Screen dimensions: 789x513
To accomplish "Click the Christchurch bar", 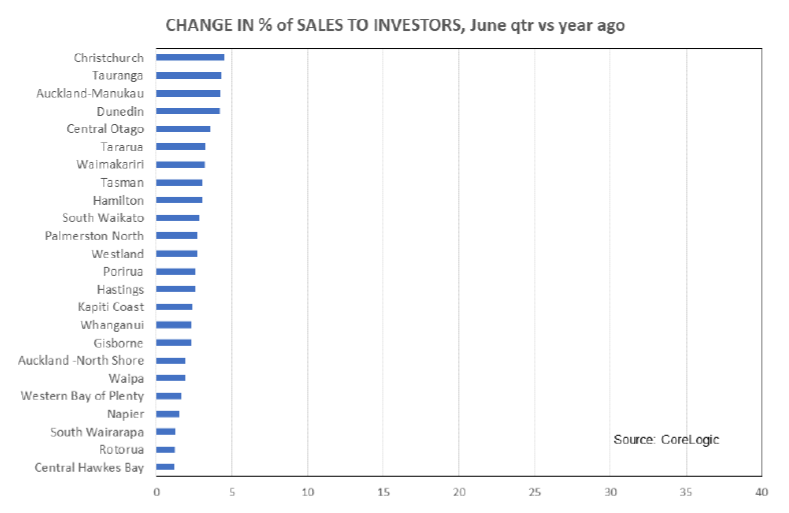I will [190, 58].
